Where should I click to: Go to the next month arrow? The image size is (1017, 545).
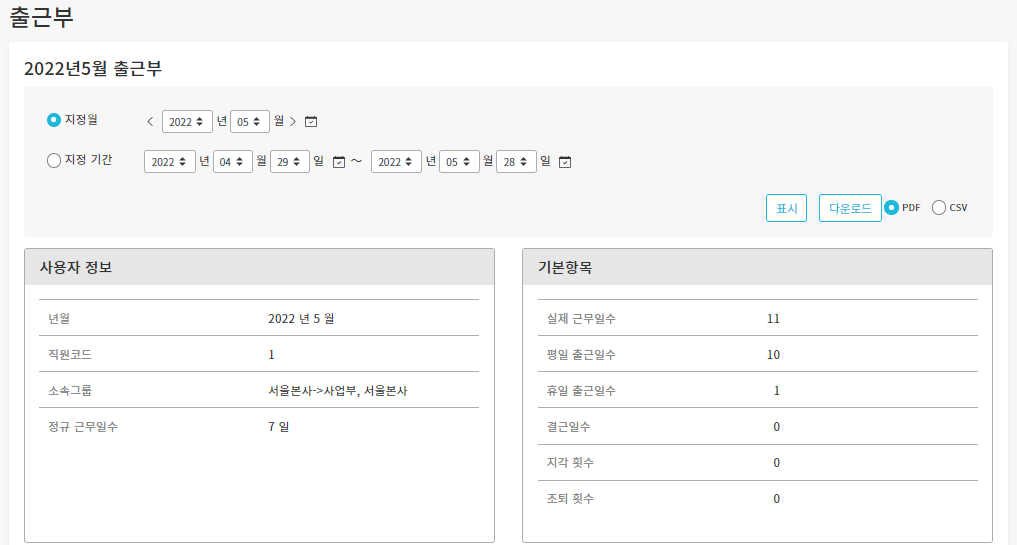point(293,122)
